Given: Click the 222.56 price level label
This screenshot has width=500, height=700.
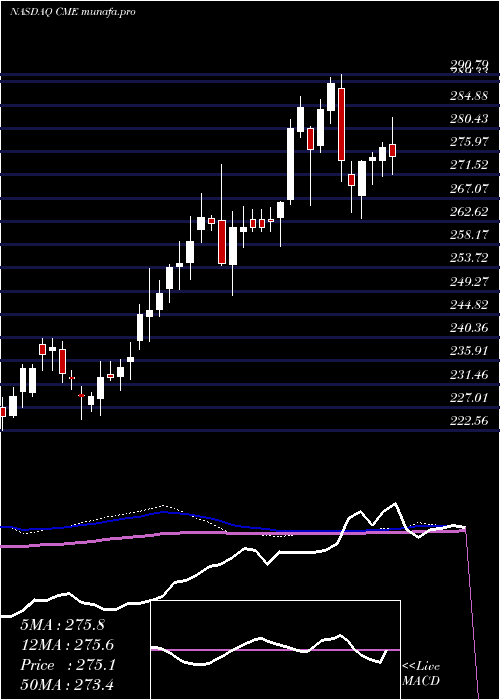Looking at the screenshot, I should [x=468, y=421].
